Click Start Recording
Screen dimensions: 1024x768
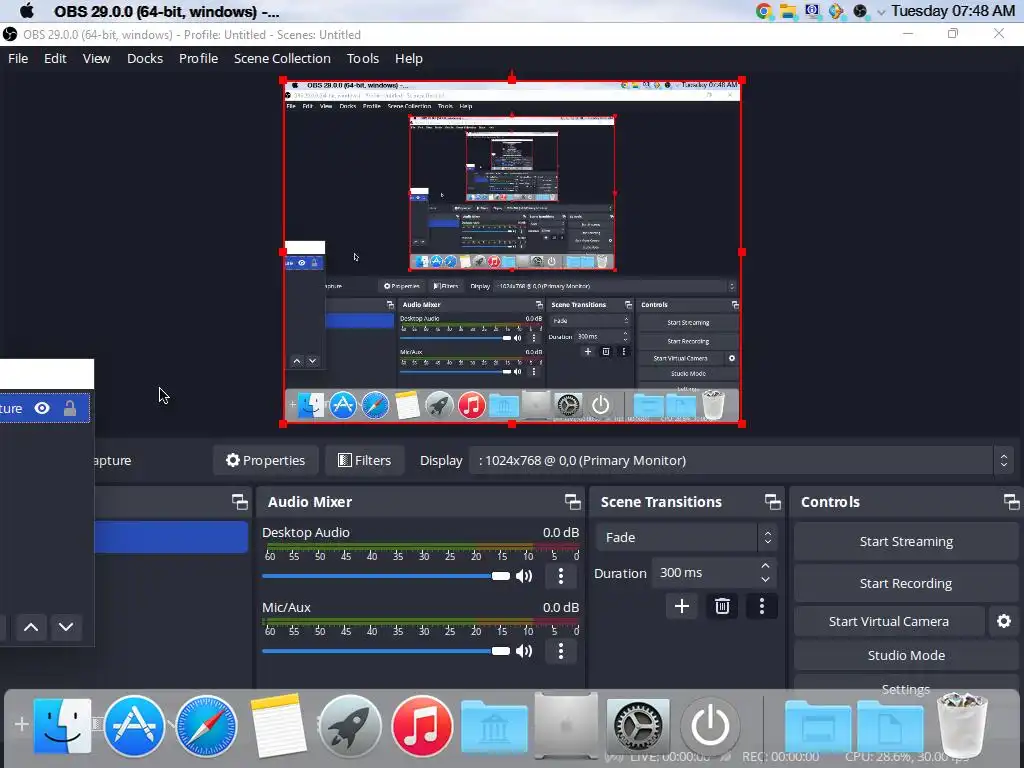(906, 583)
